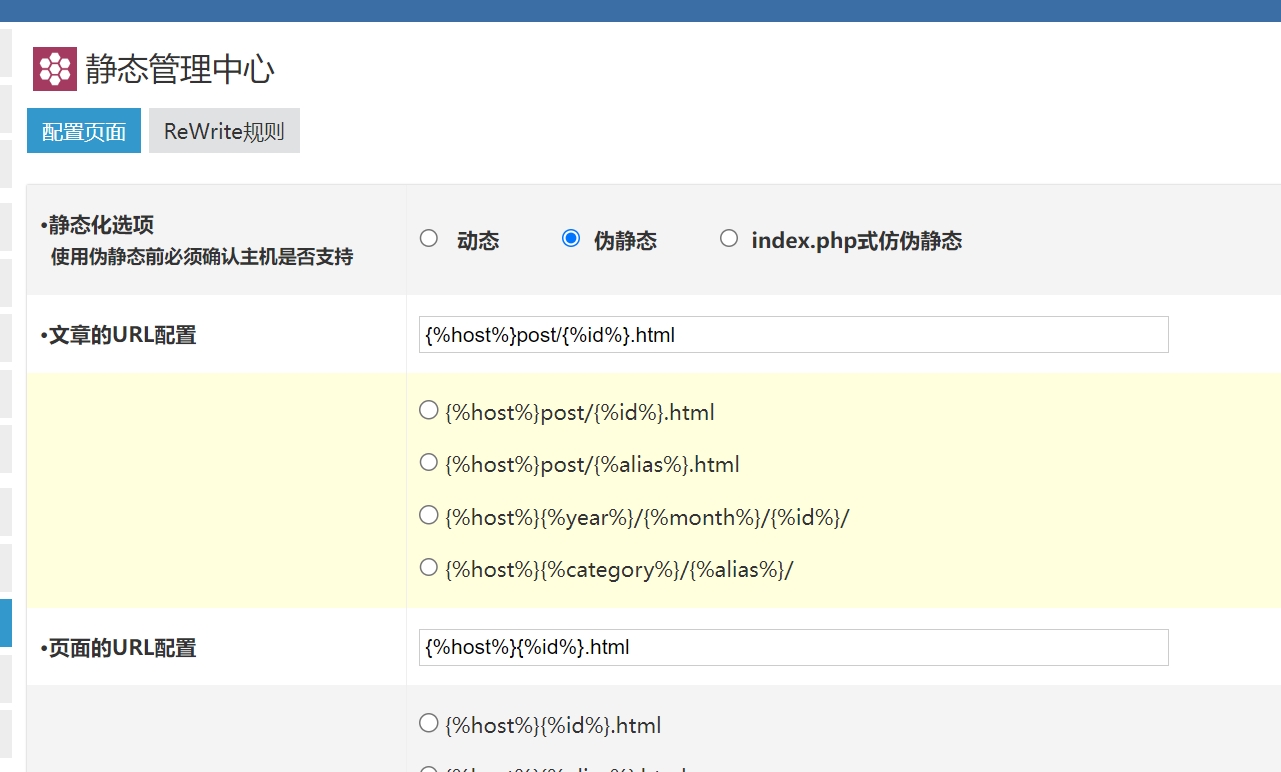Pick the article preset {%host%}post/{%id%}.html
The width and height of the screenshot is (1281, 772).
(429, 410)
